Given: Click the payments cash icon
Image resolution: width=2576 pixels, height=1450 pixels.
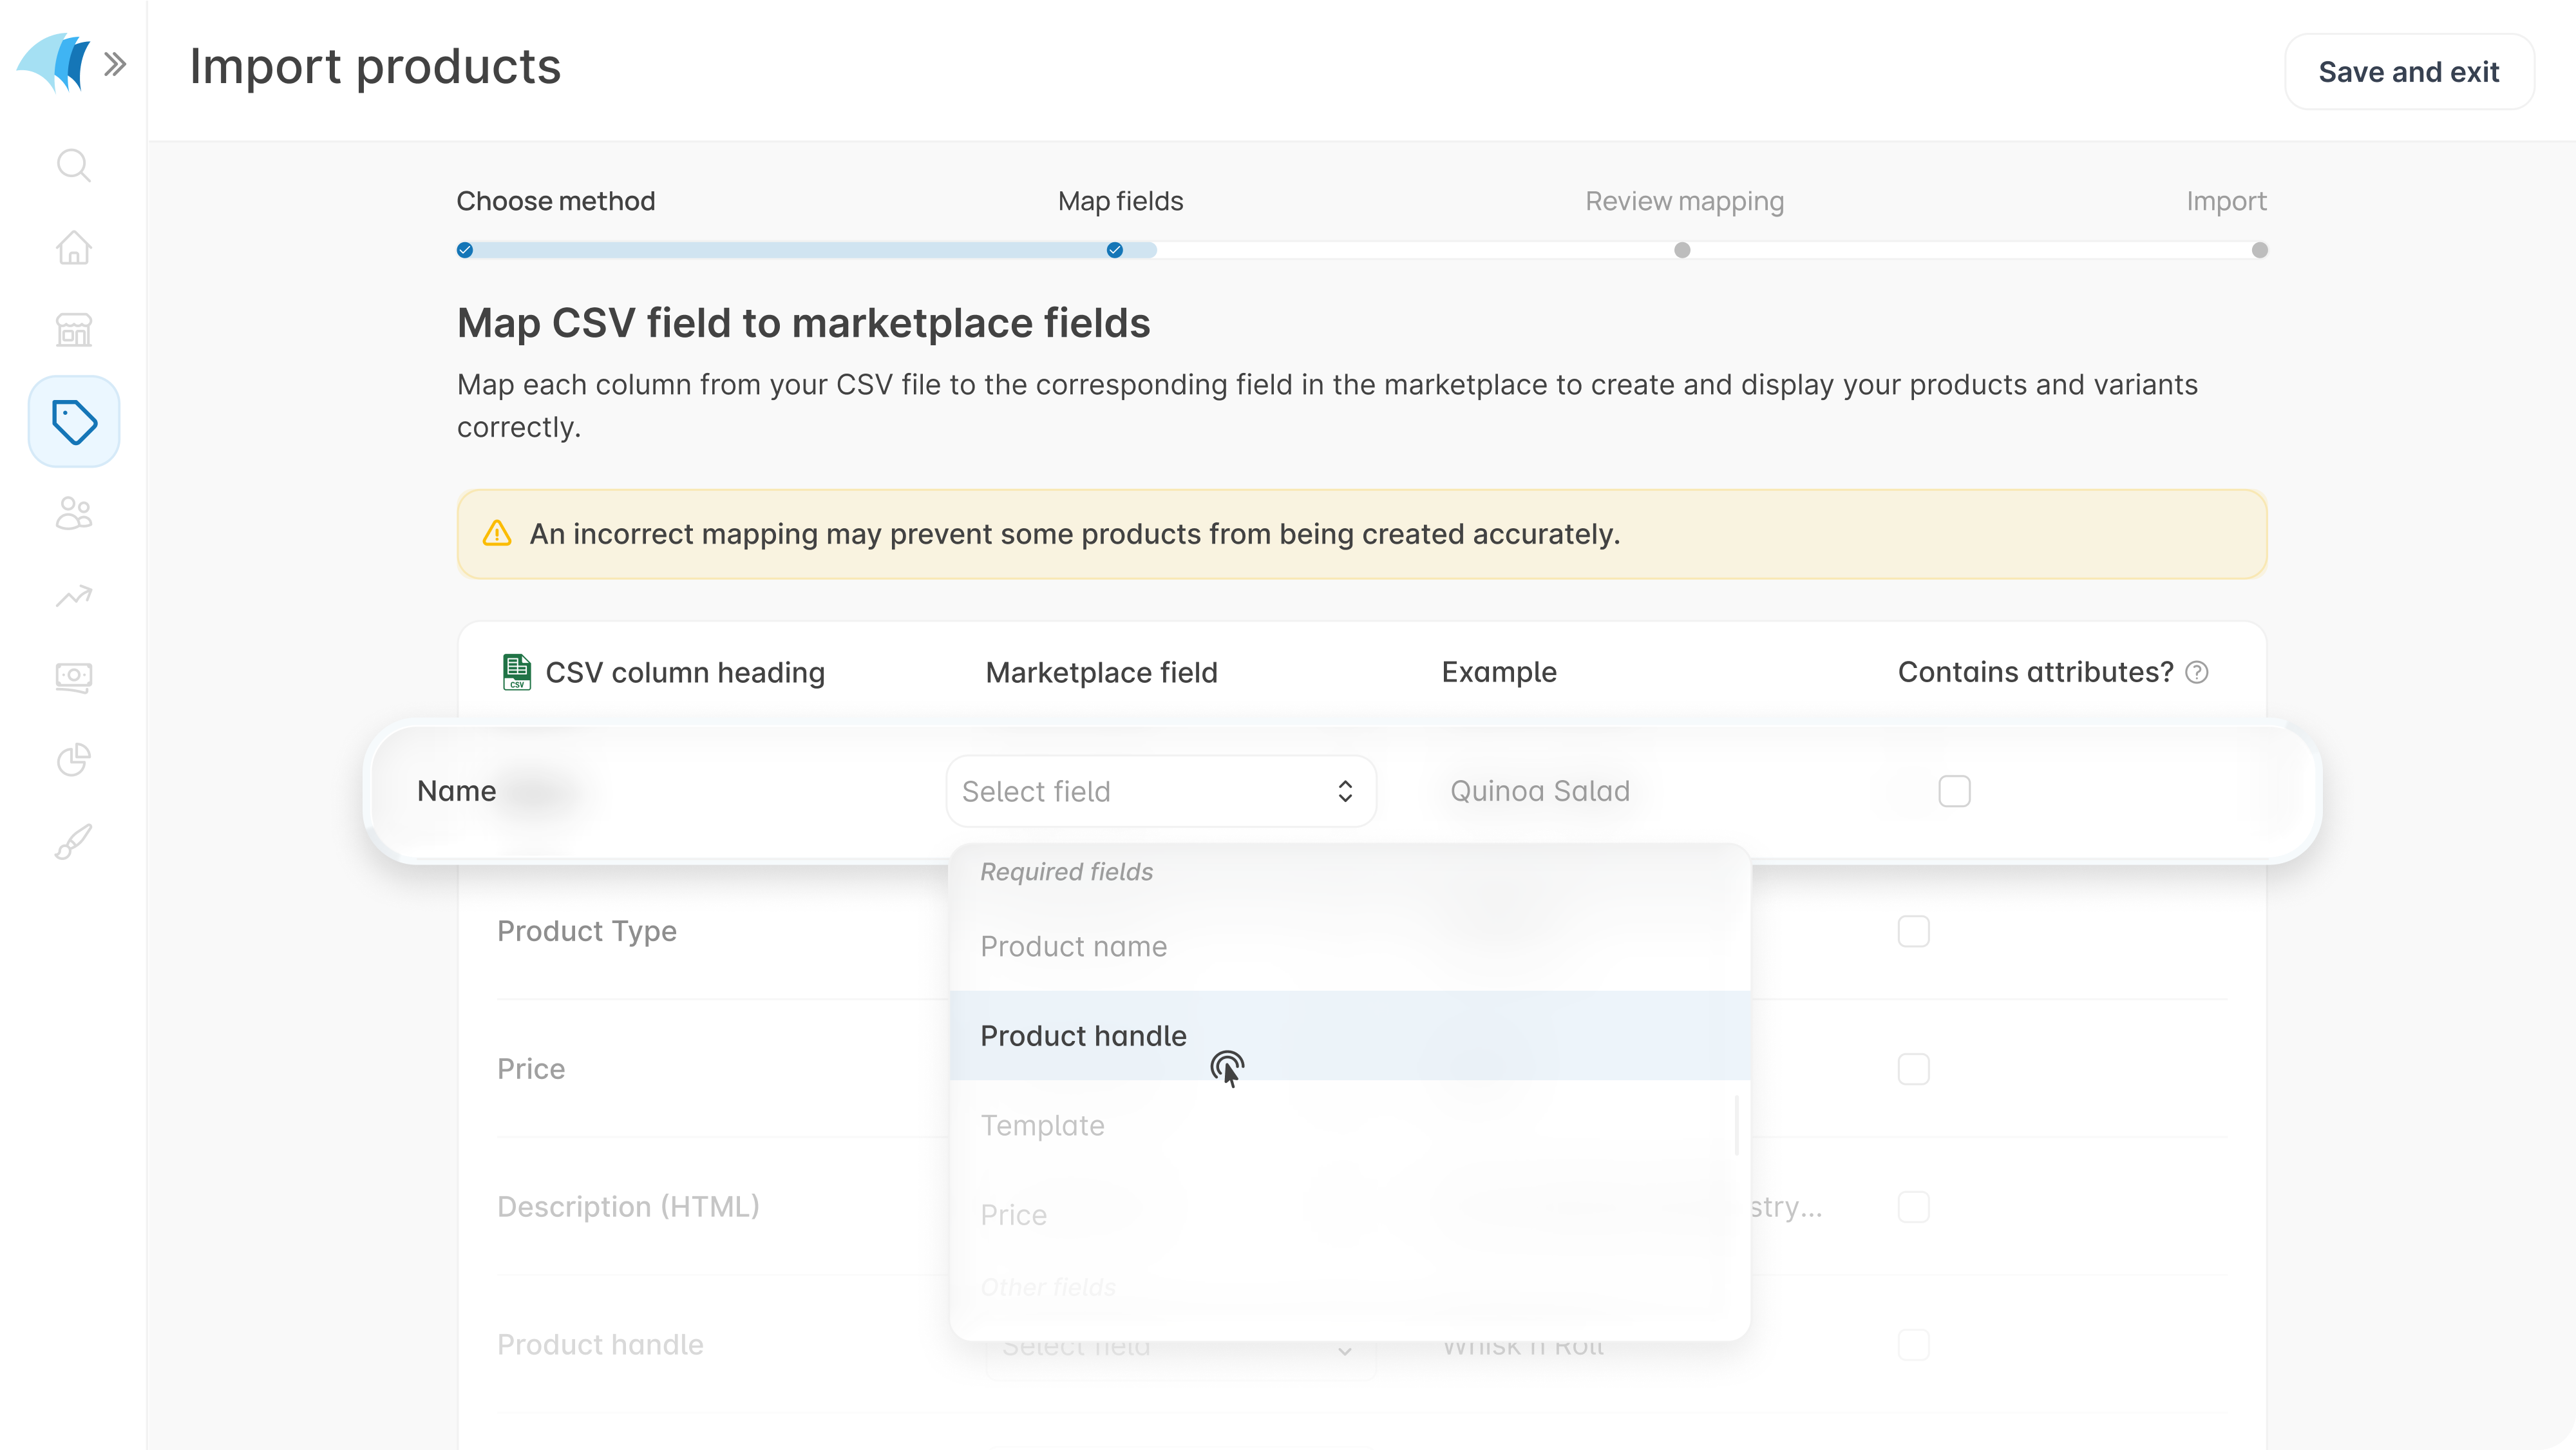Looking at the screenshot, I should [73, 677].
